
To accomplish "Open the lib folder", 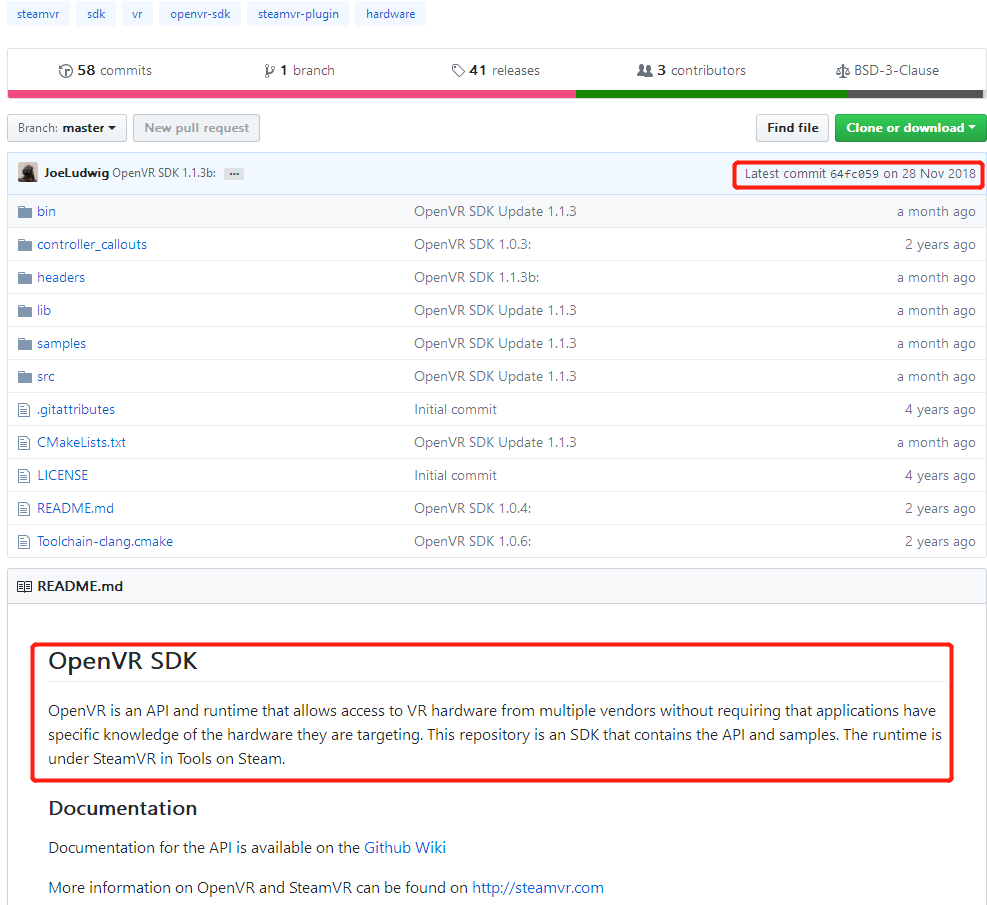I will click(x=43, y=310).
